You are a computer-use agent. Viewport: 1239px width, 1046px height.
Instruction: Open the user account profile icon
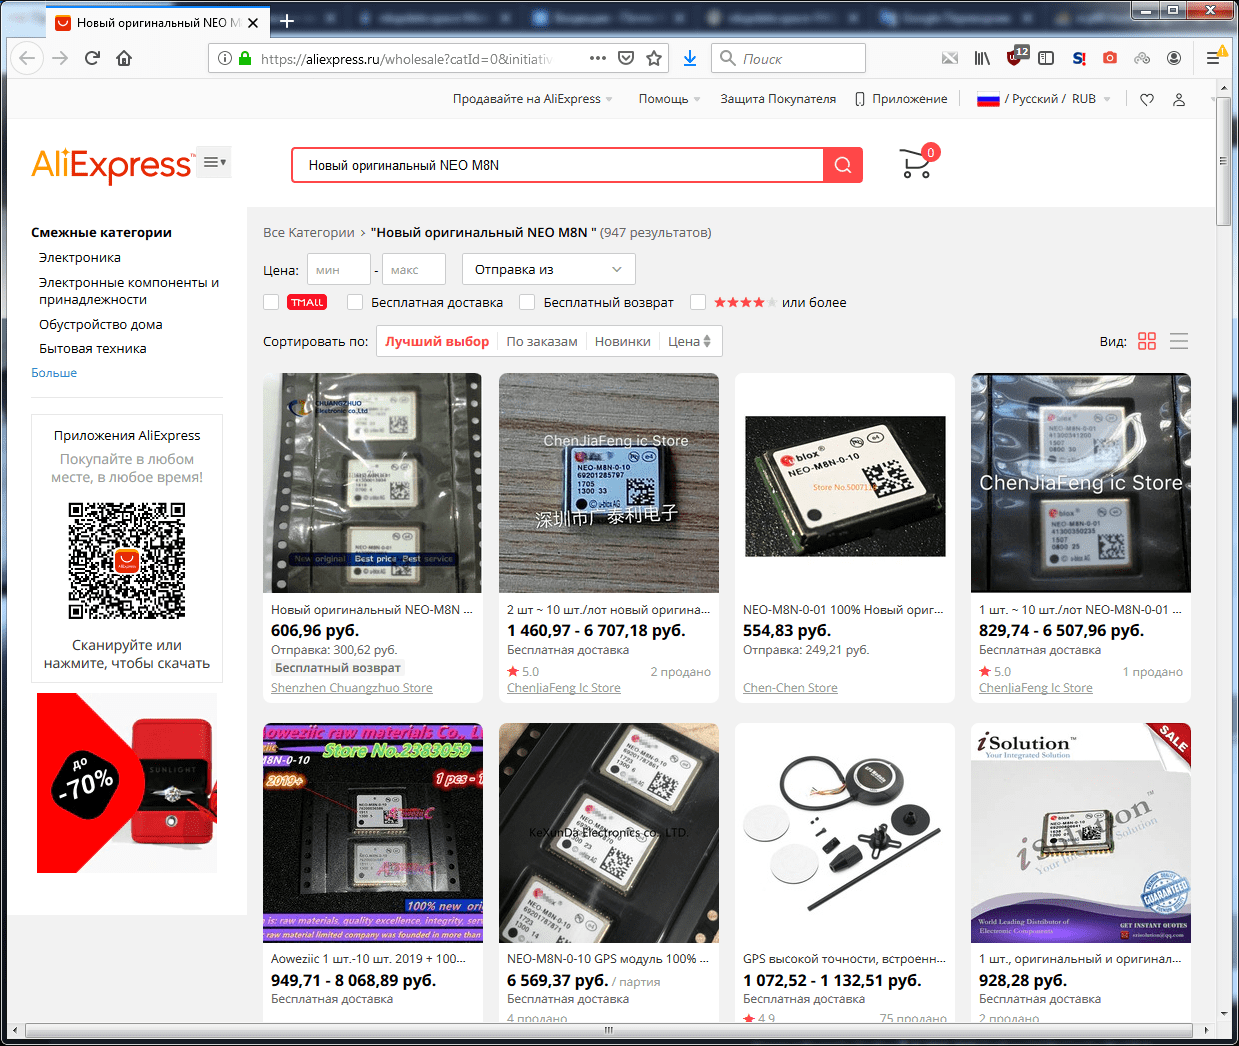tap(1179, 99)
